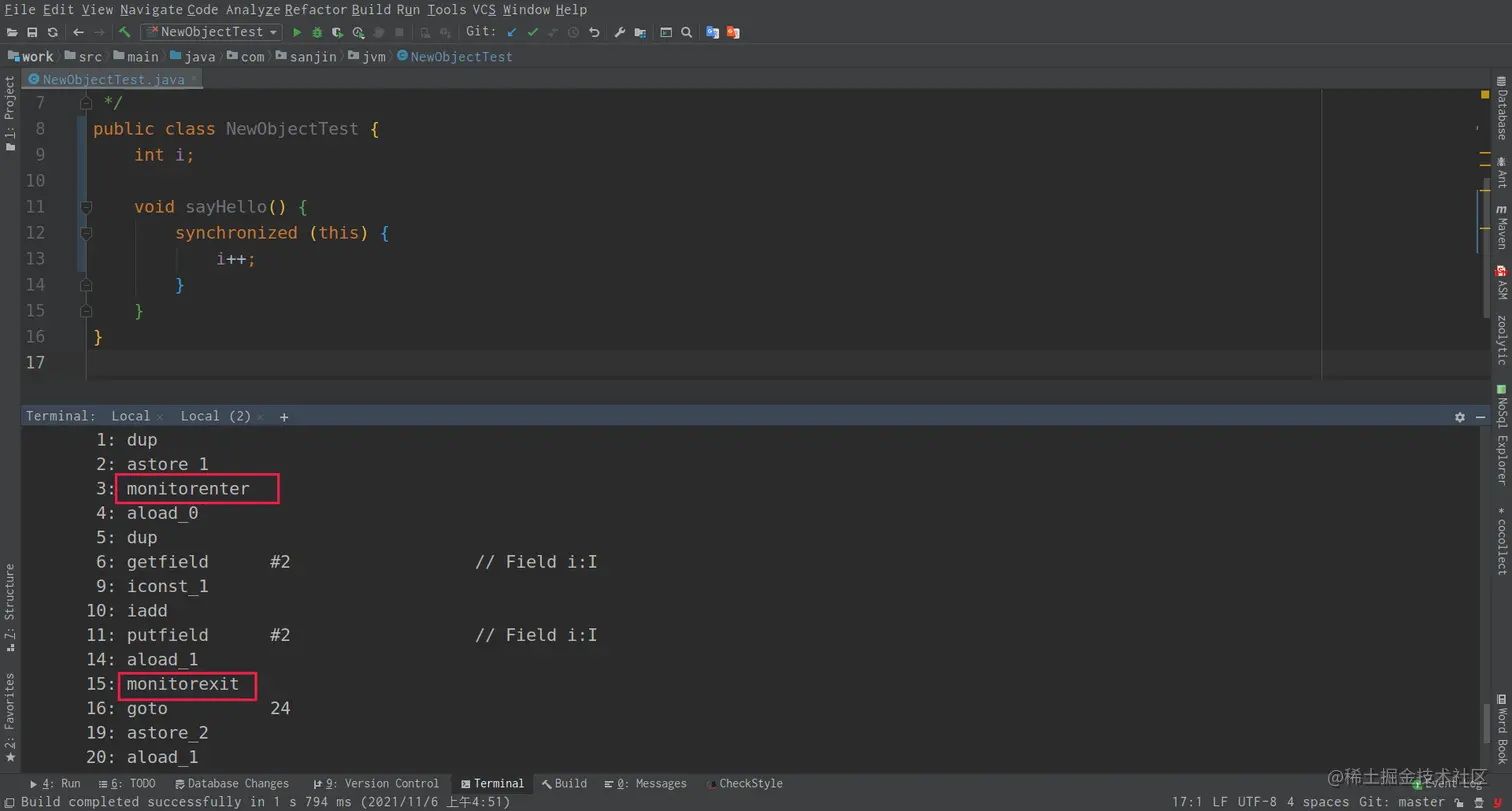Start debugging with the green bug icon
Screen dimensions: 1512x811
[317, 32]
